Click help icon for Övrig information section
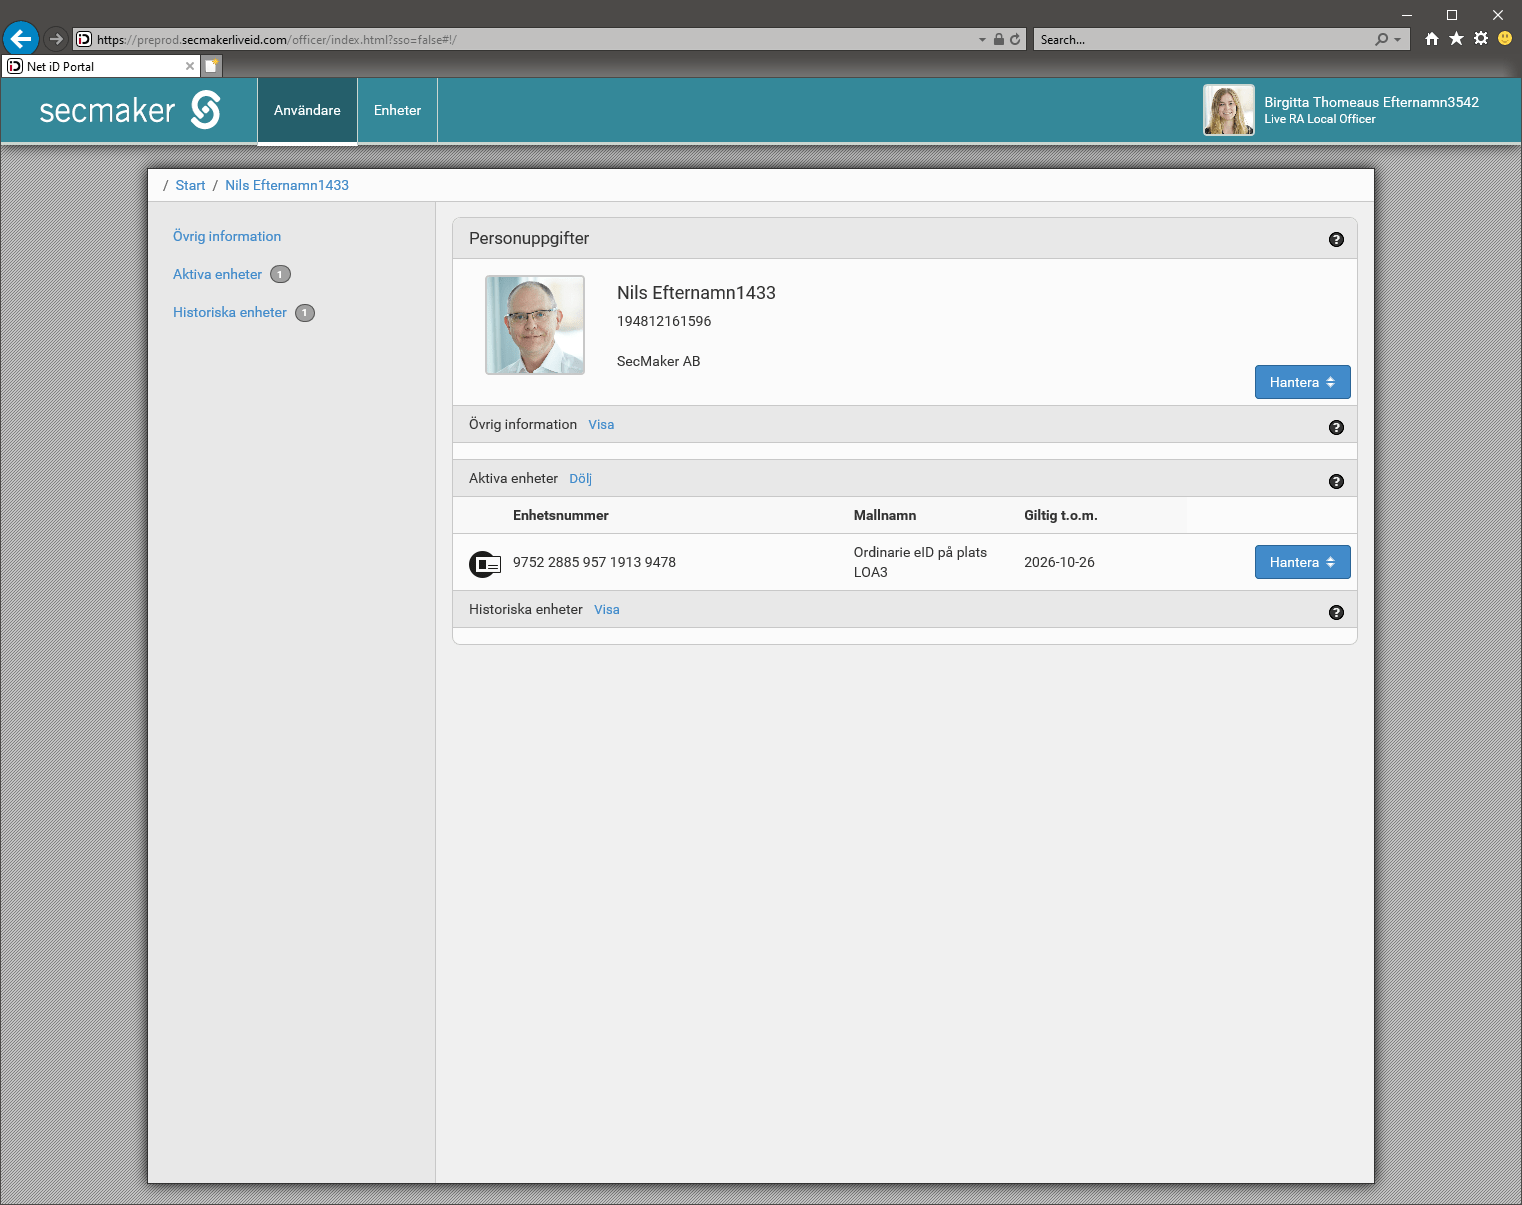This screenshot has height=1205, width=1522. tap(1336, 427)
